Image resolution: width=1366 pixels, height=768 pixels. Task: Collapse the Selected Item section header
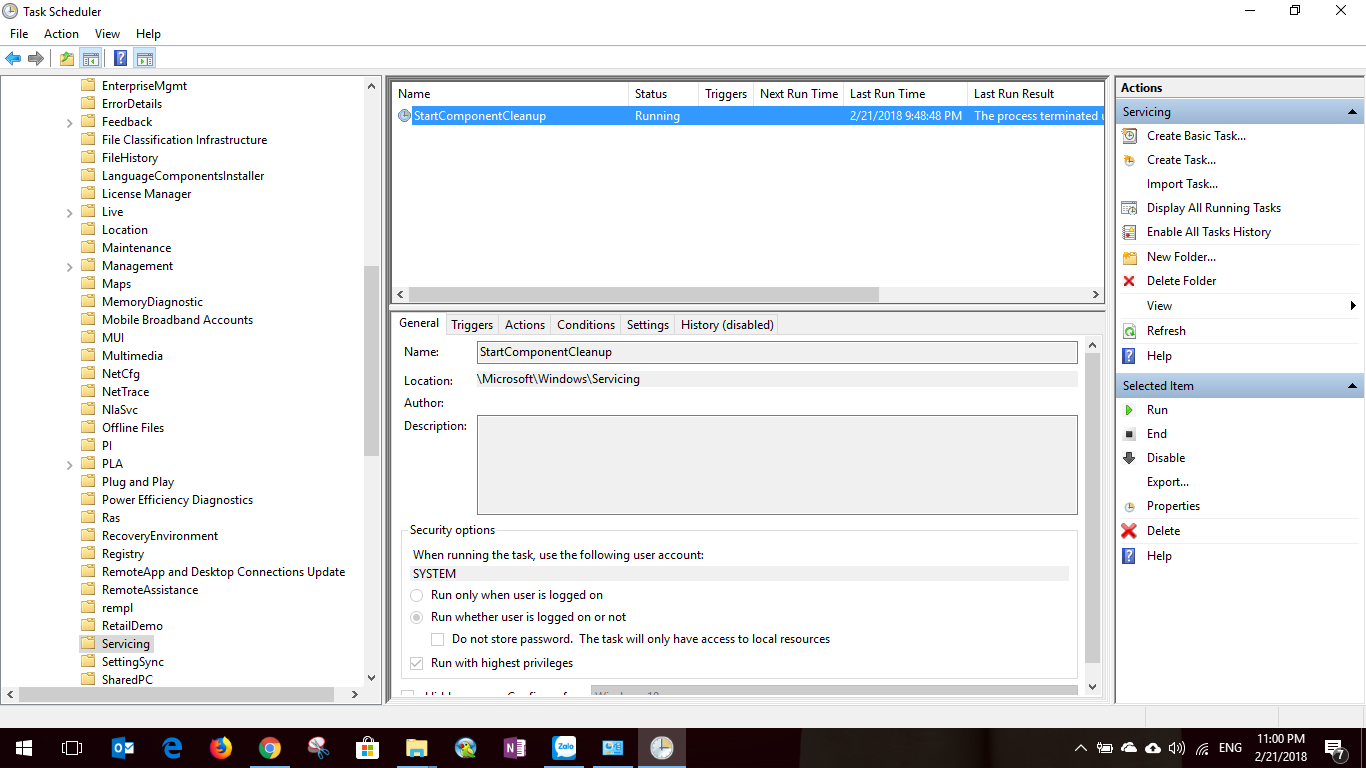[x=1352, y=385]
